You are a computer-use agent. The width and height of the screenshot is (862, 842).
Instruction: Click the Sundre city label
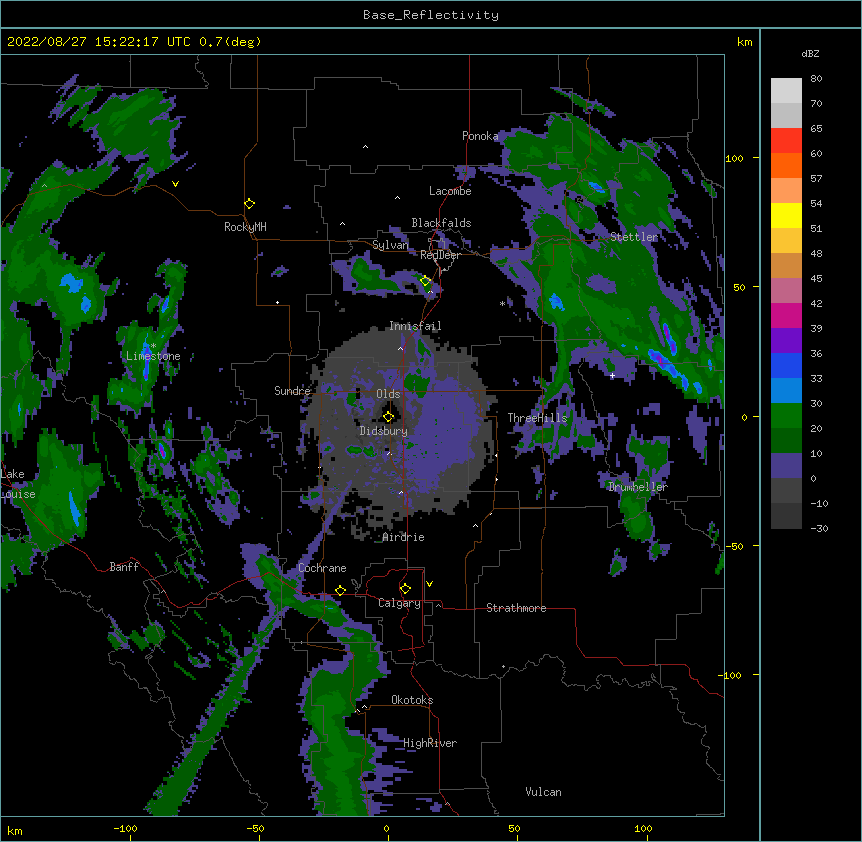point(292,391)
